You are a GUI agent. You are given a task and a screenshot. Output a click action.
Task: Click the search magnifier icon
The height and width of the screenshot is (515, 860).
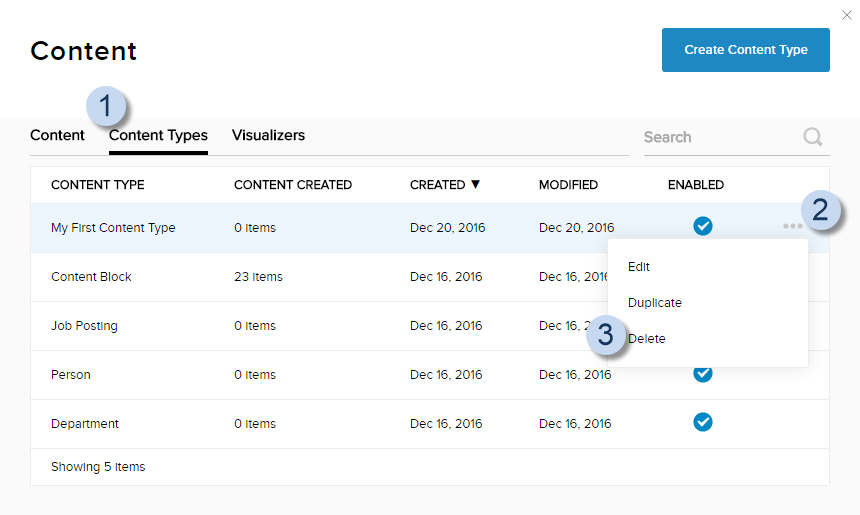coord(813,137)
